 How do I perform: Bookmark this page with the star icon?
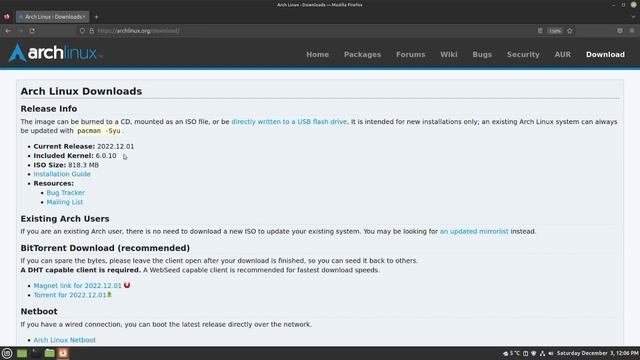pos(570,31)
